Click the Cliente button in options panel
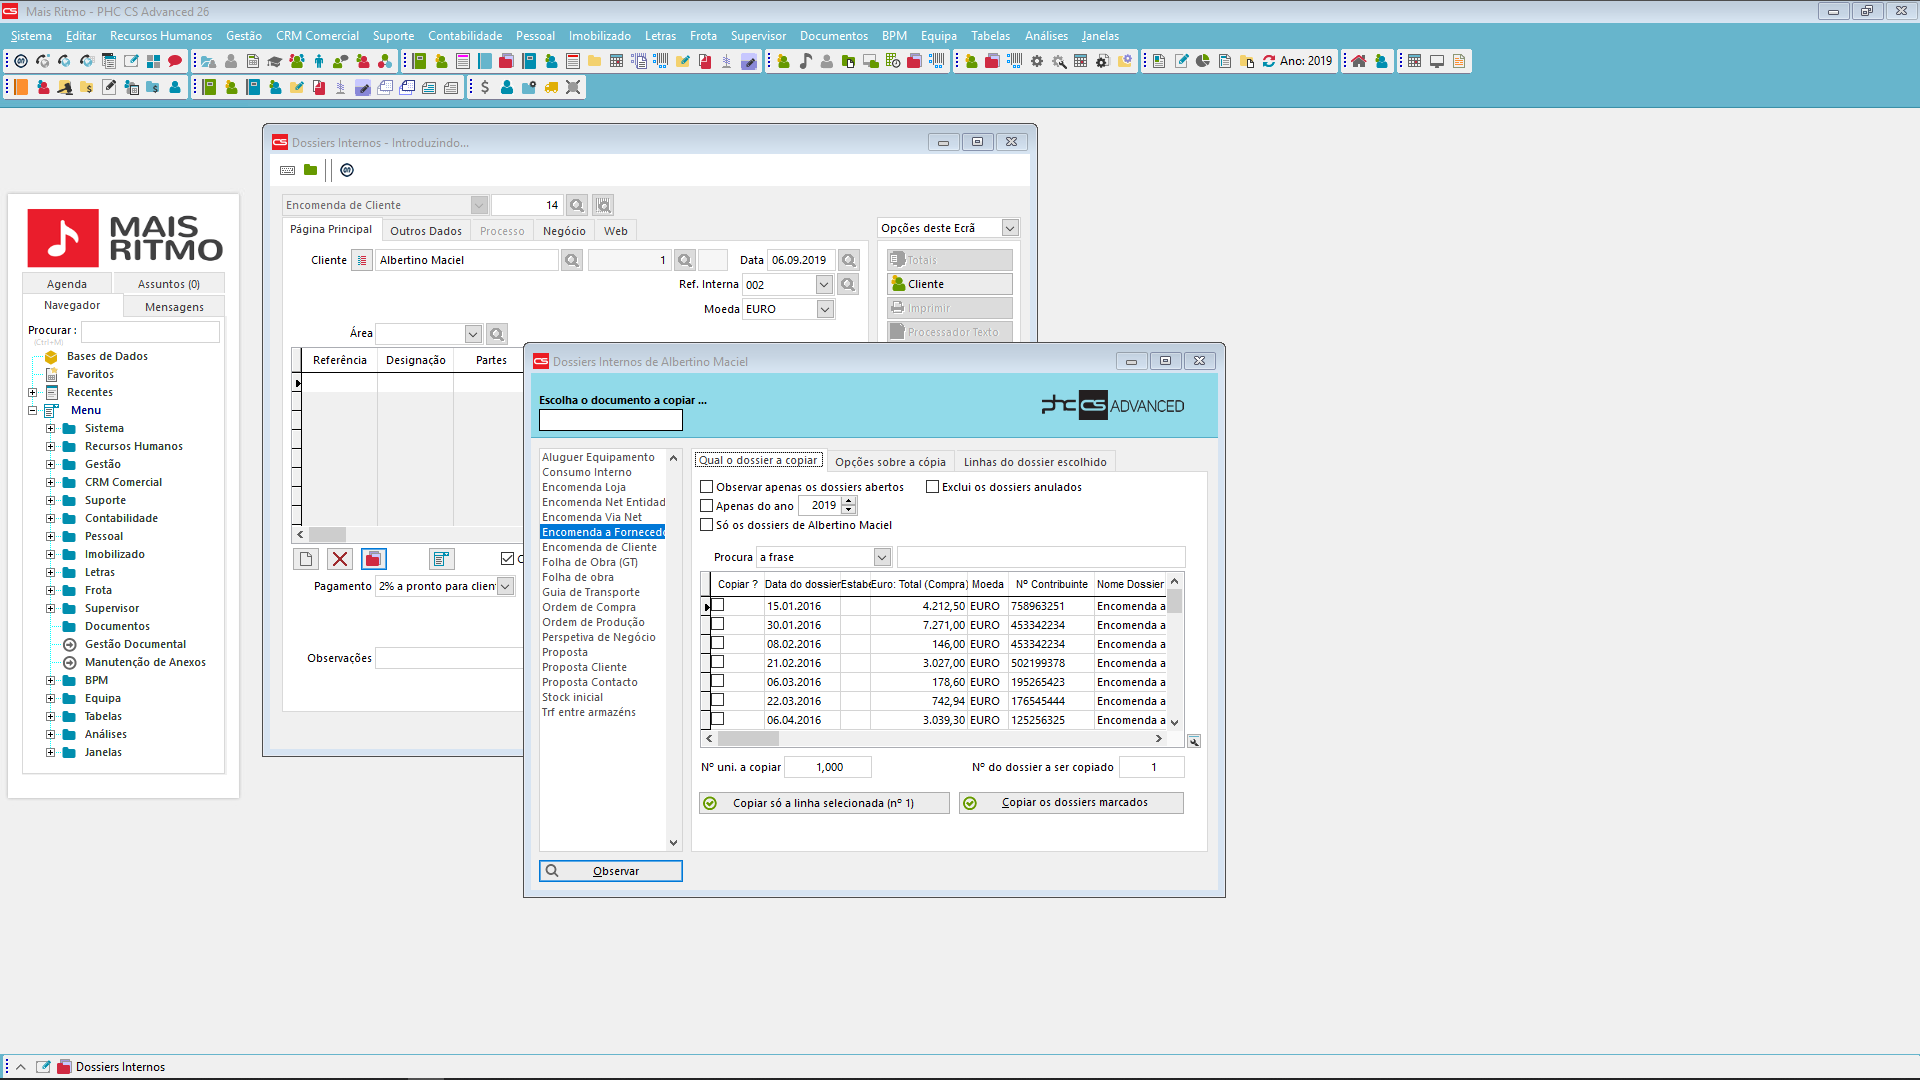The image size is (1920, 1080). pyautogui.click(x=950, y=284)
